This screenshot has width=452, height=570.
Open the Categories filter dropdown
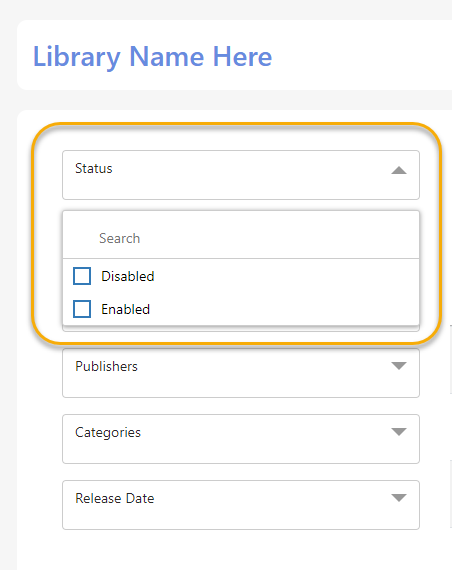pos(241,439)
